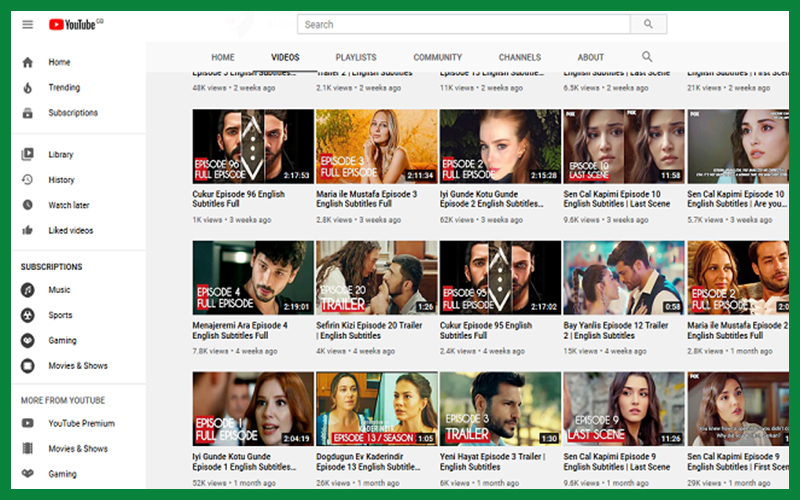Play Sen Cal Kapimi Episode 9 Last Scene thumbnail

(623, 409)
